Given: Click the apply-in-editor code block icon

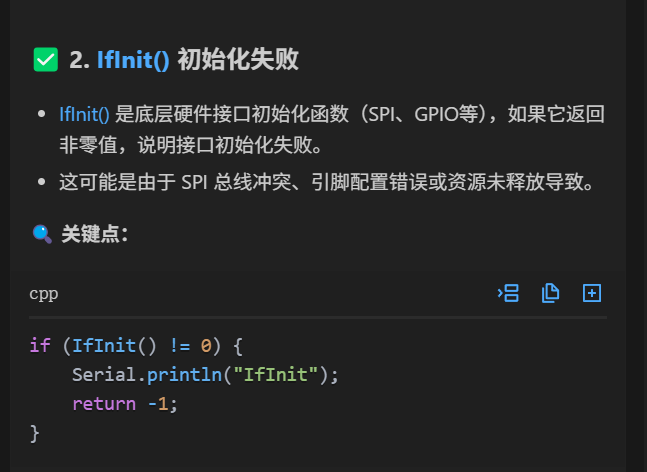Looking at the screenshot, I should (508, 293).
